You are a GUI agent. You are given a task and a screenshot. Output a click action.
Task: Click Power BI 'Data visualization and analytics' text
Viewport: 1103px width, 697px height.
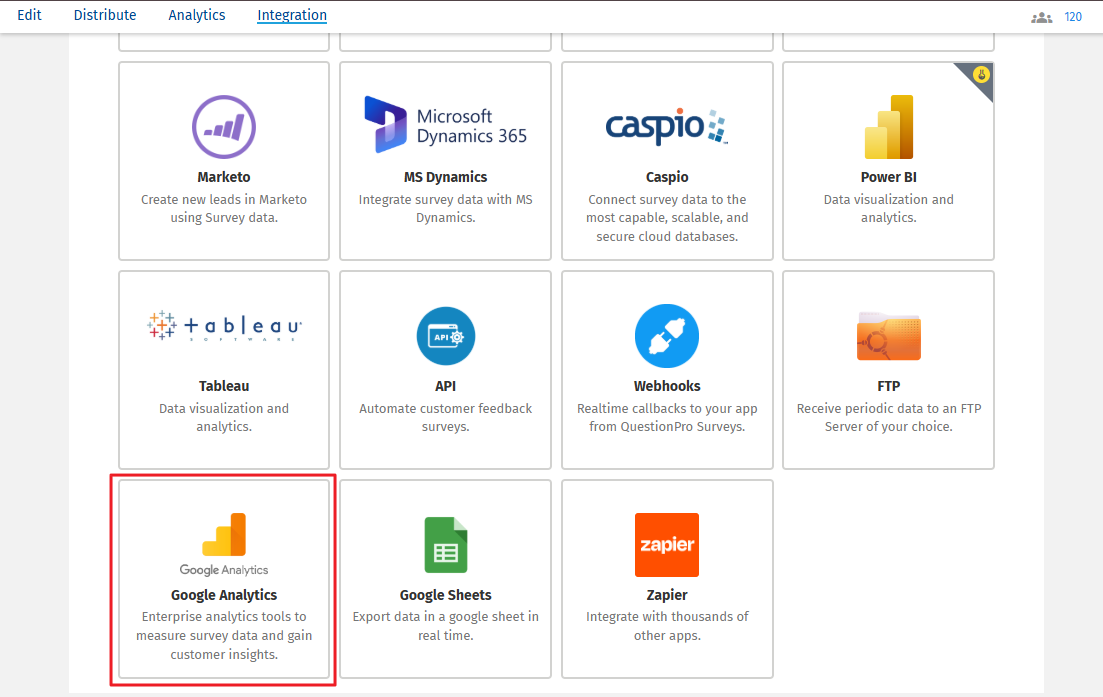pyautogui.click(x=888, y=208)
